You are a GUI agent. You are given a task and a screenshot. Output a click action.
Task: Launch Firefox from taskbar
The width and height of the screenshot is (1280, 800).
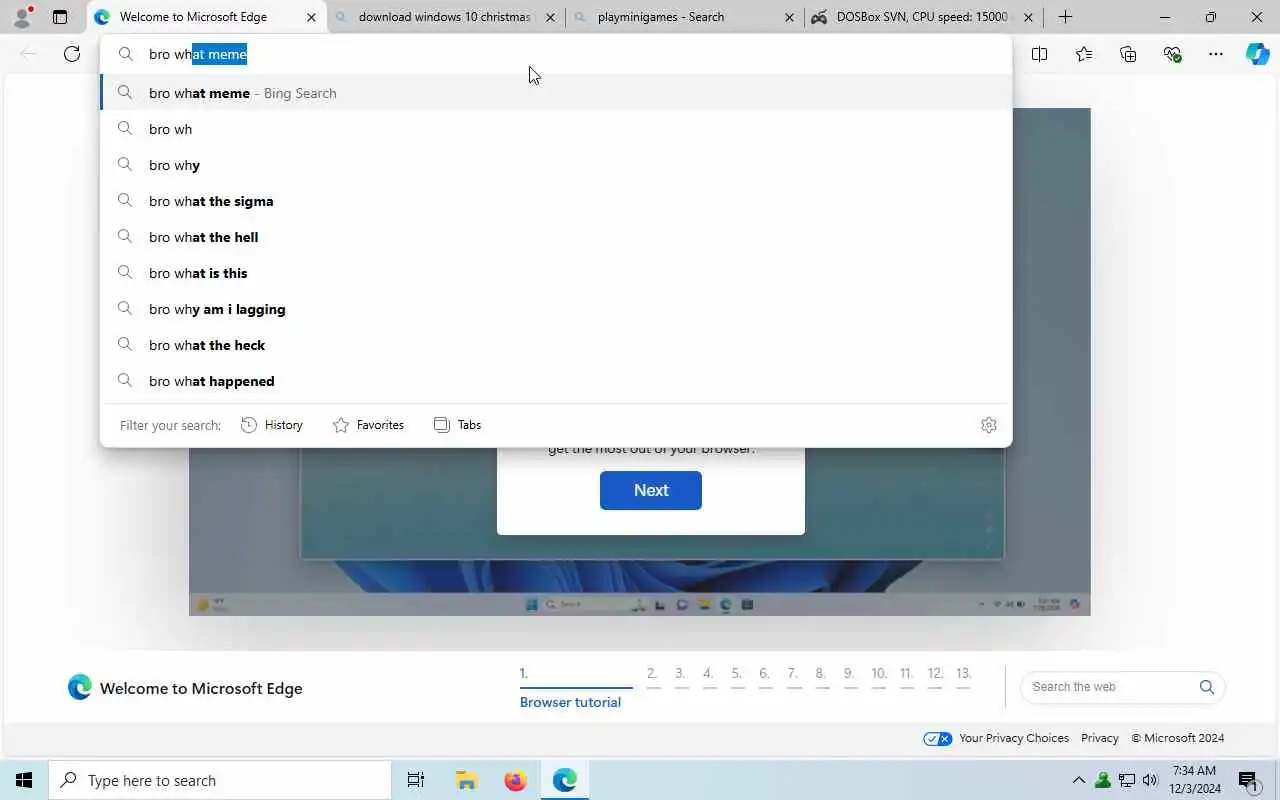(x=516, y=780)
